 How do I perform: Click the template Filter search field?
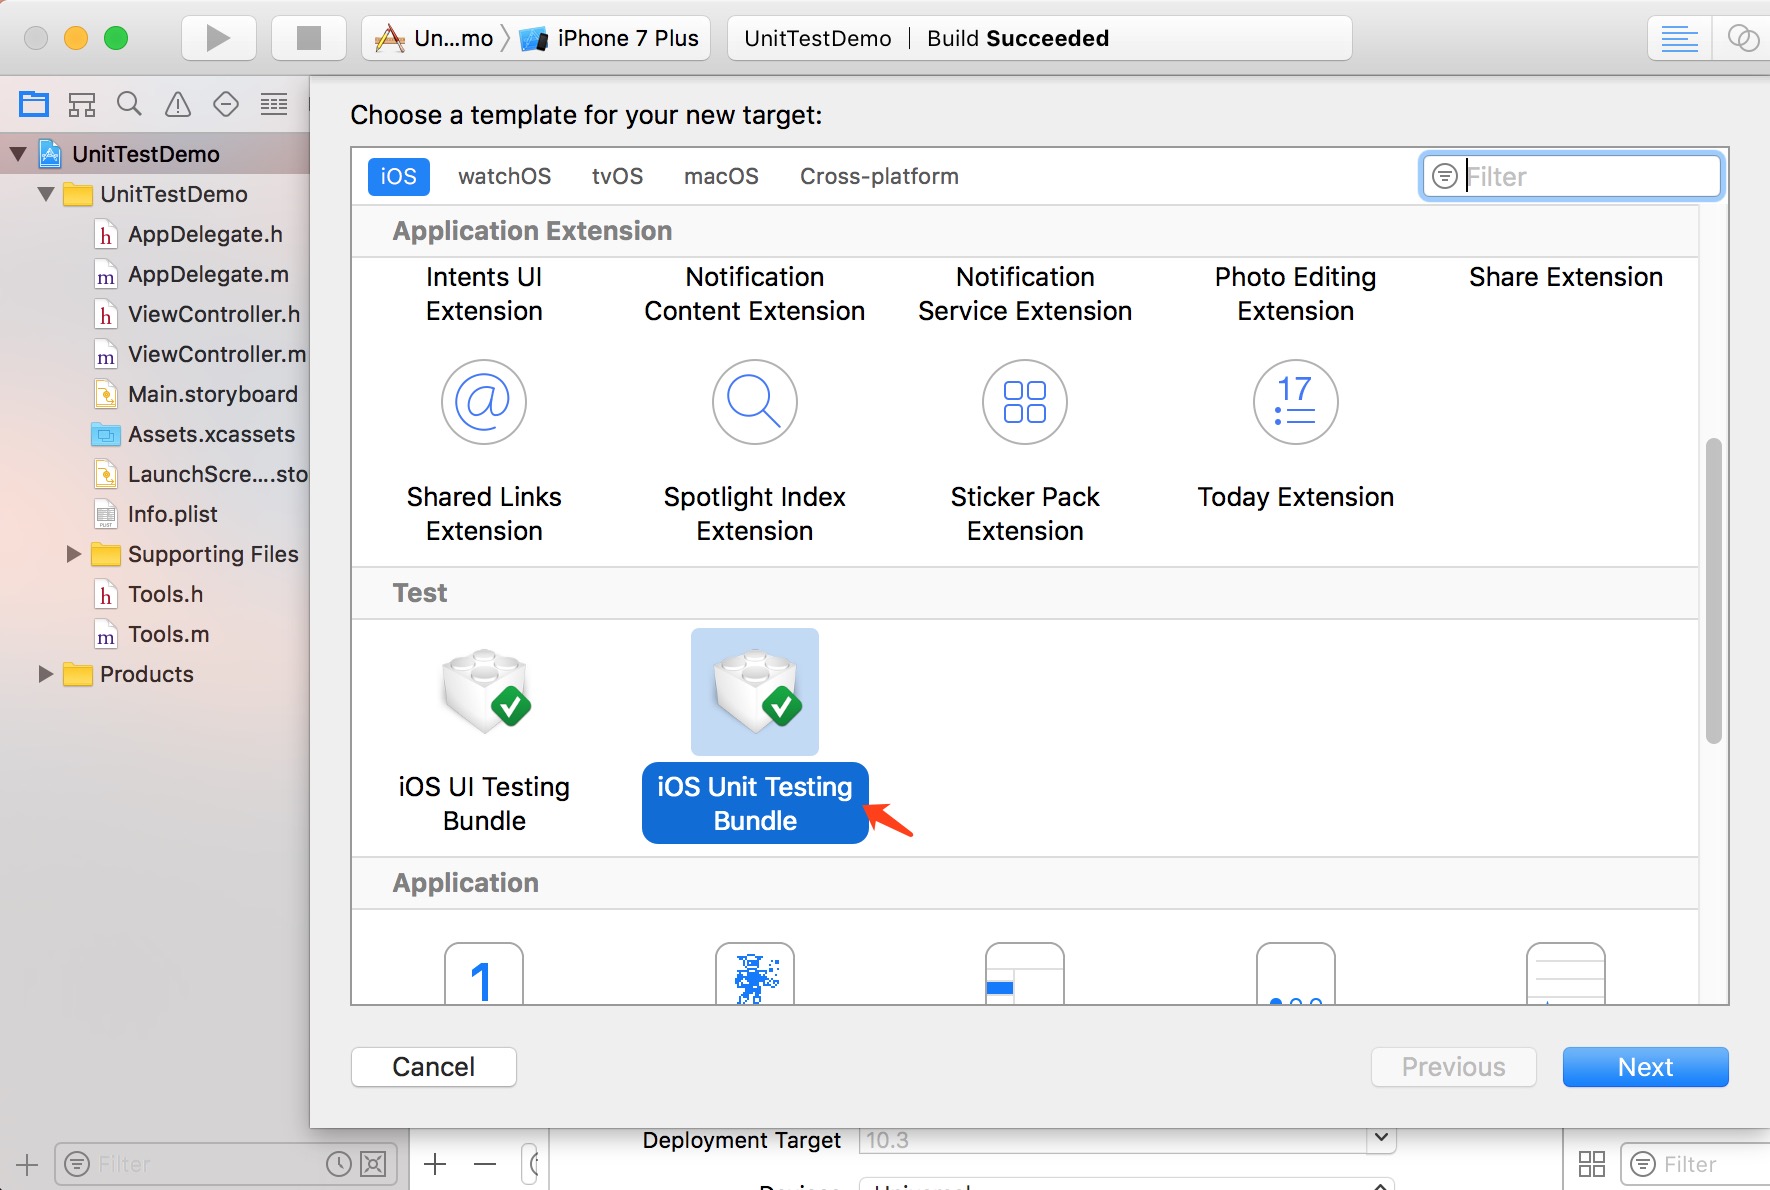tap(1572, 176)
